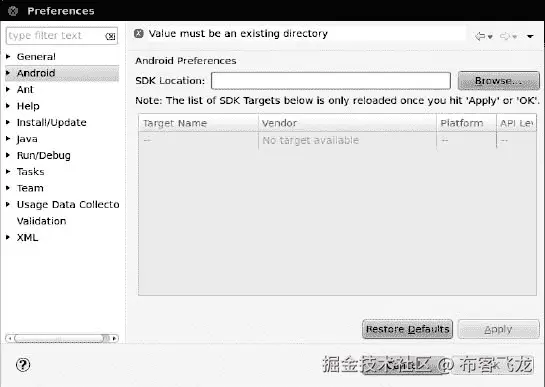Click the Browse... button for SDK Location
This screenshot has height=387, width=545.
tap(498, 81)
